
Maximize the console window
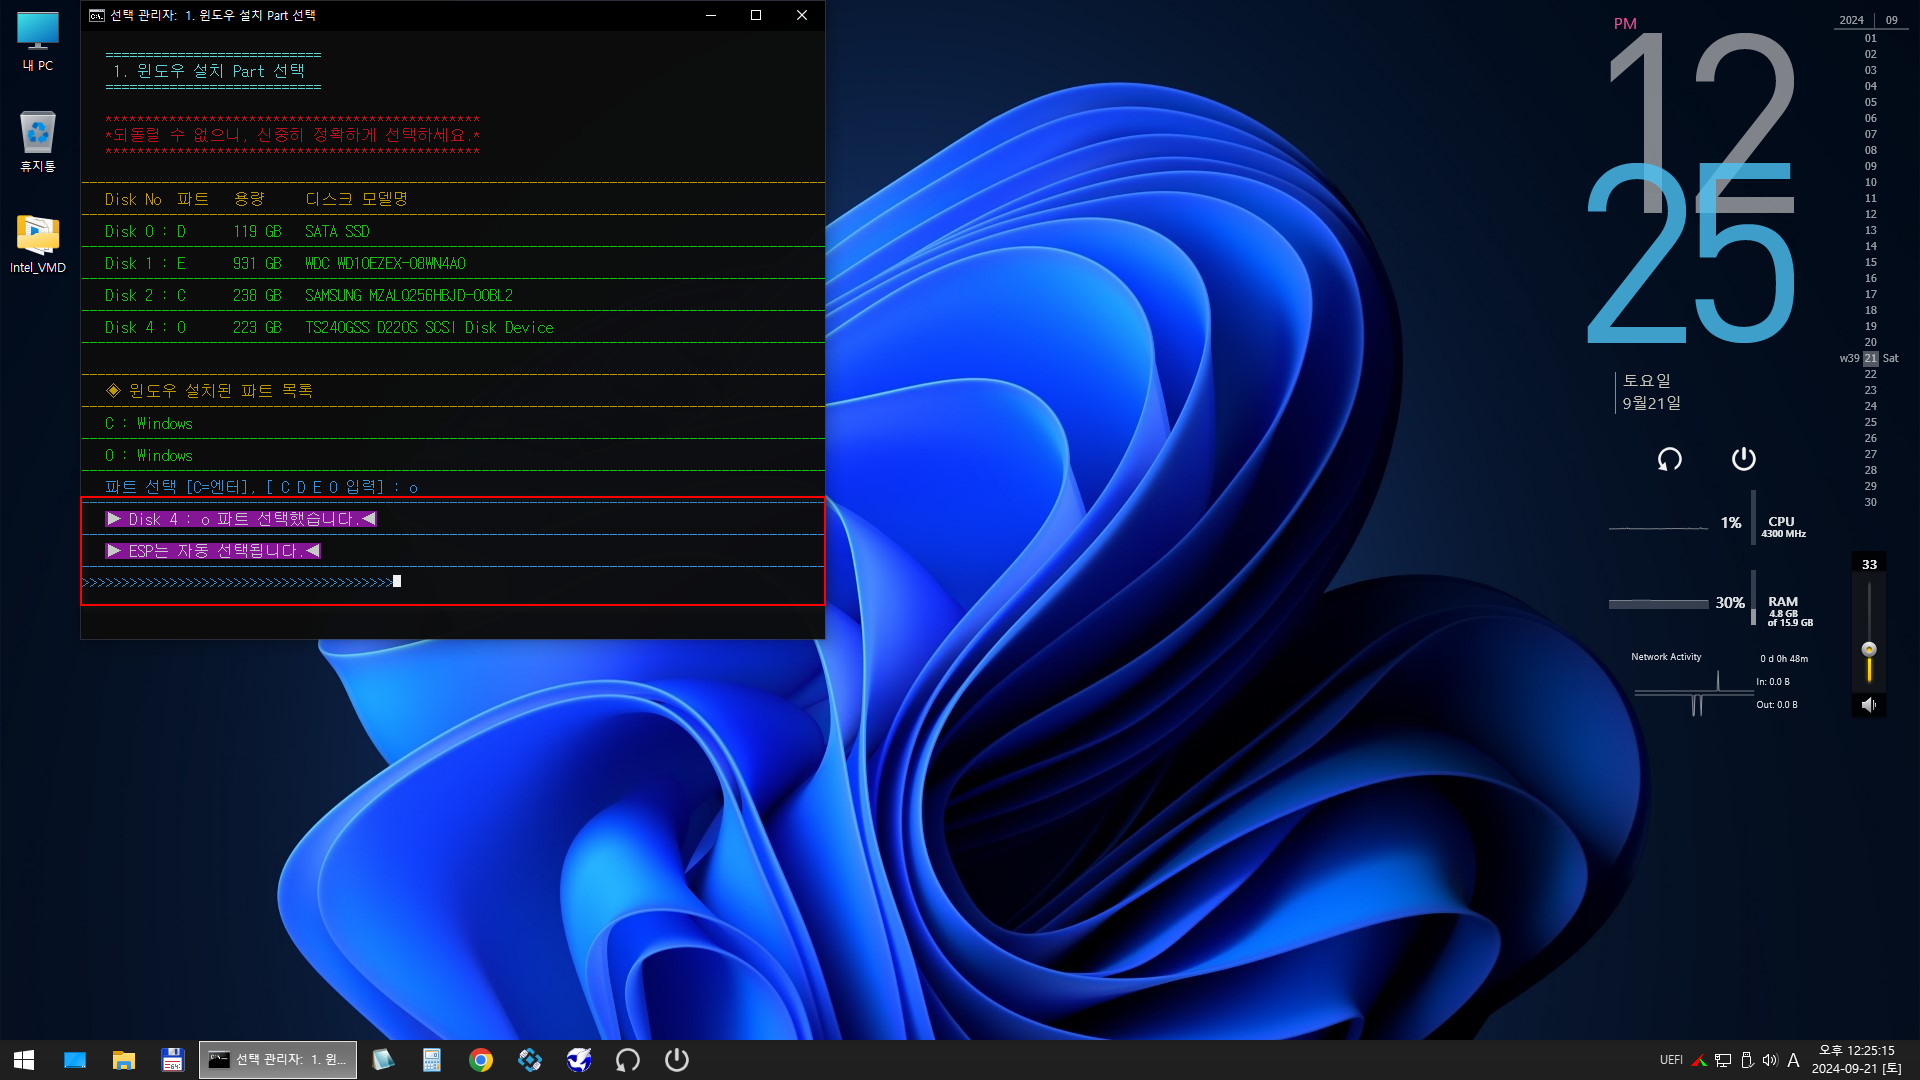(756, 15)
